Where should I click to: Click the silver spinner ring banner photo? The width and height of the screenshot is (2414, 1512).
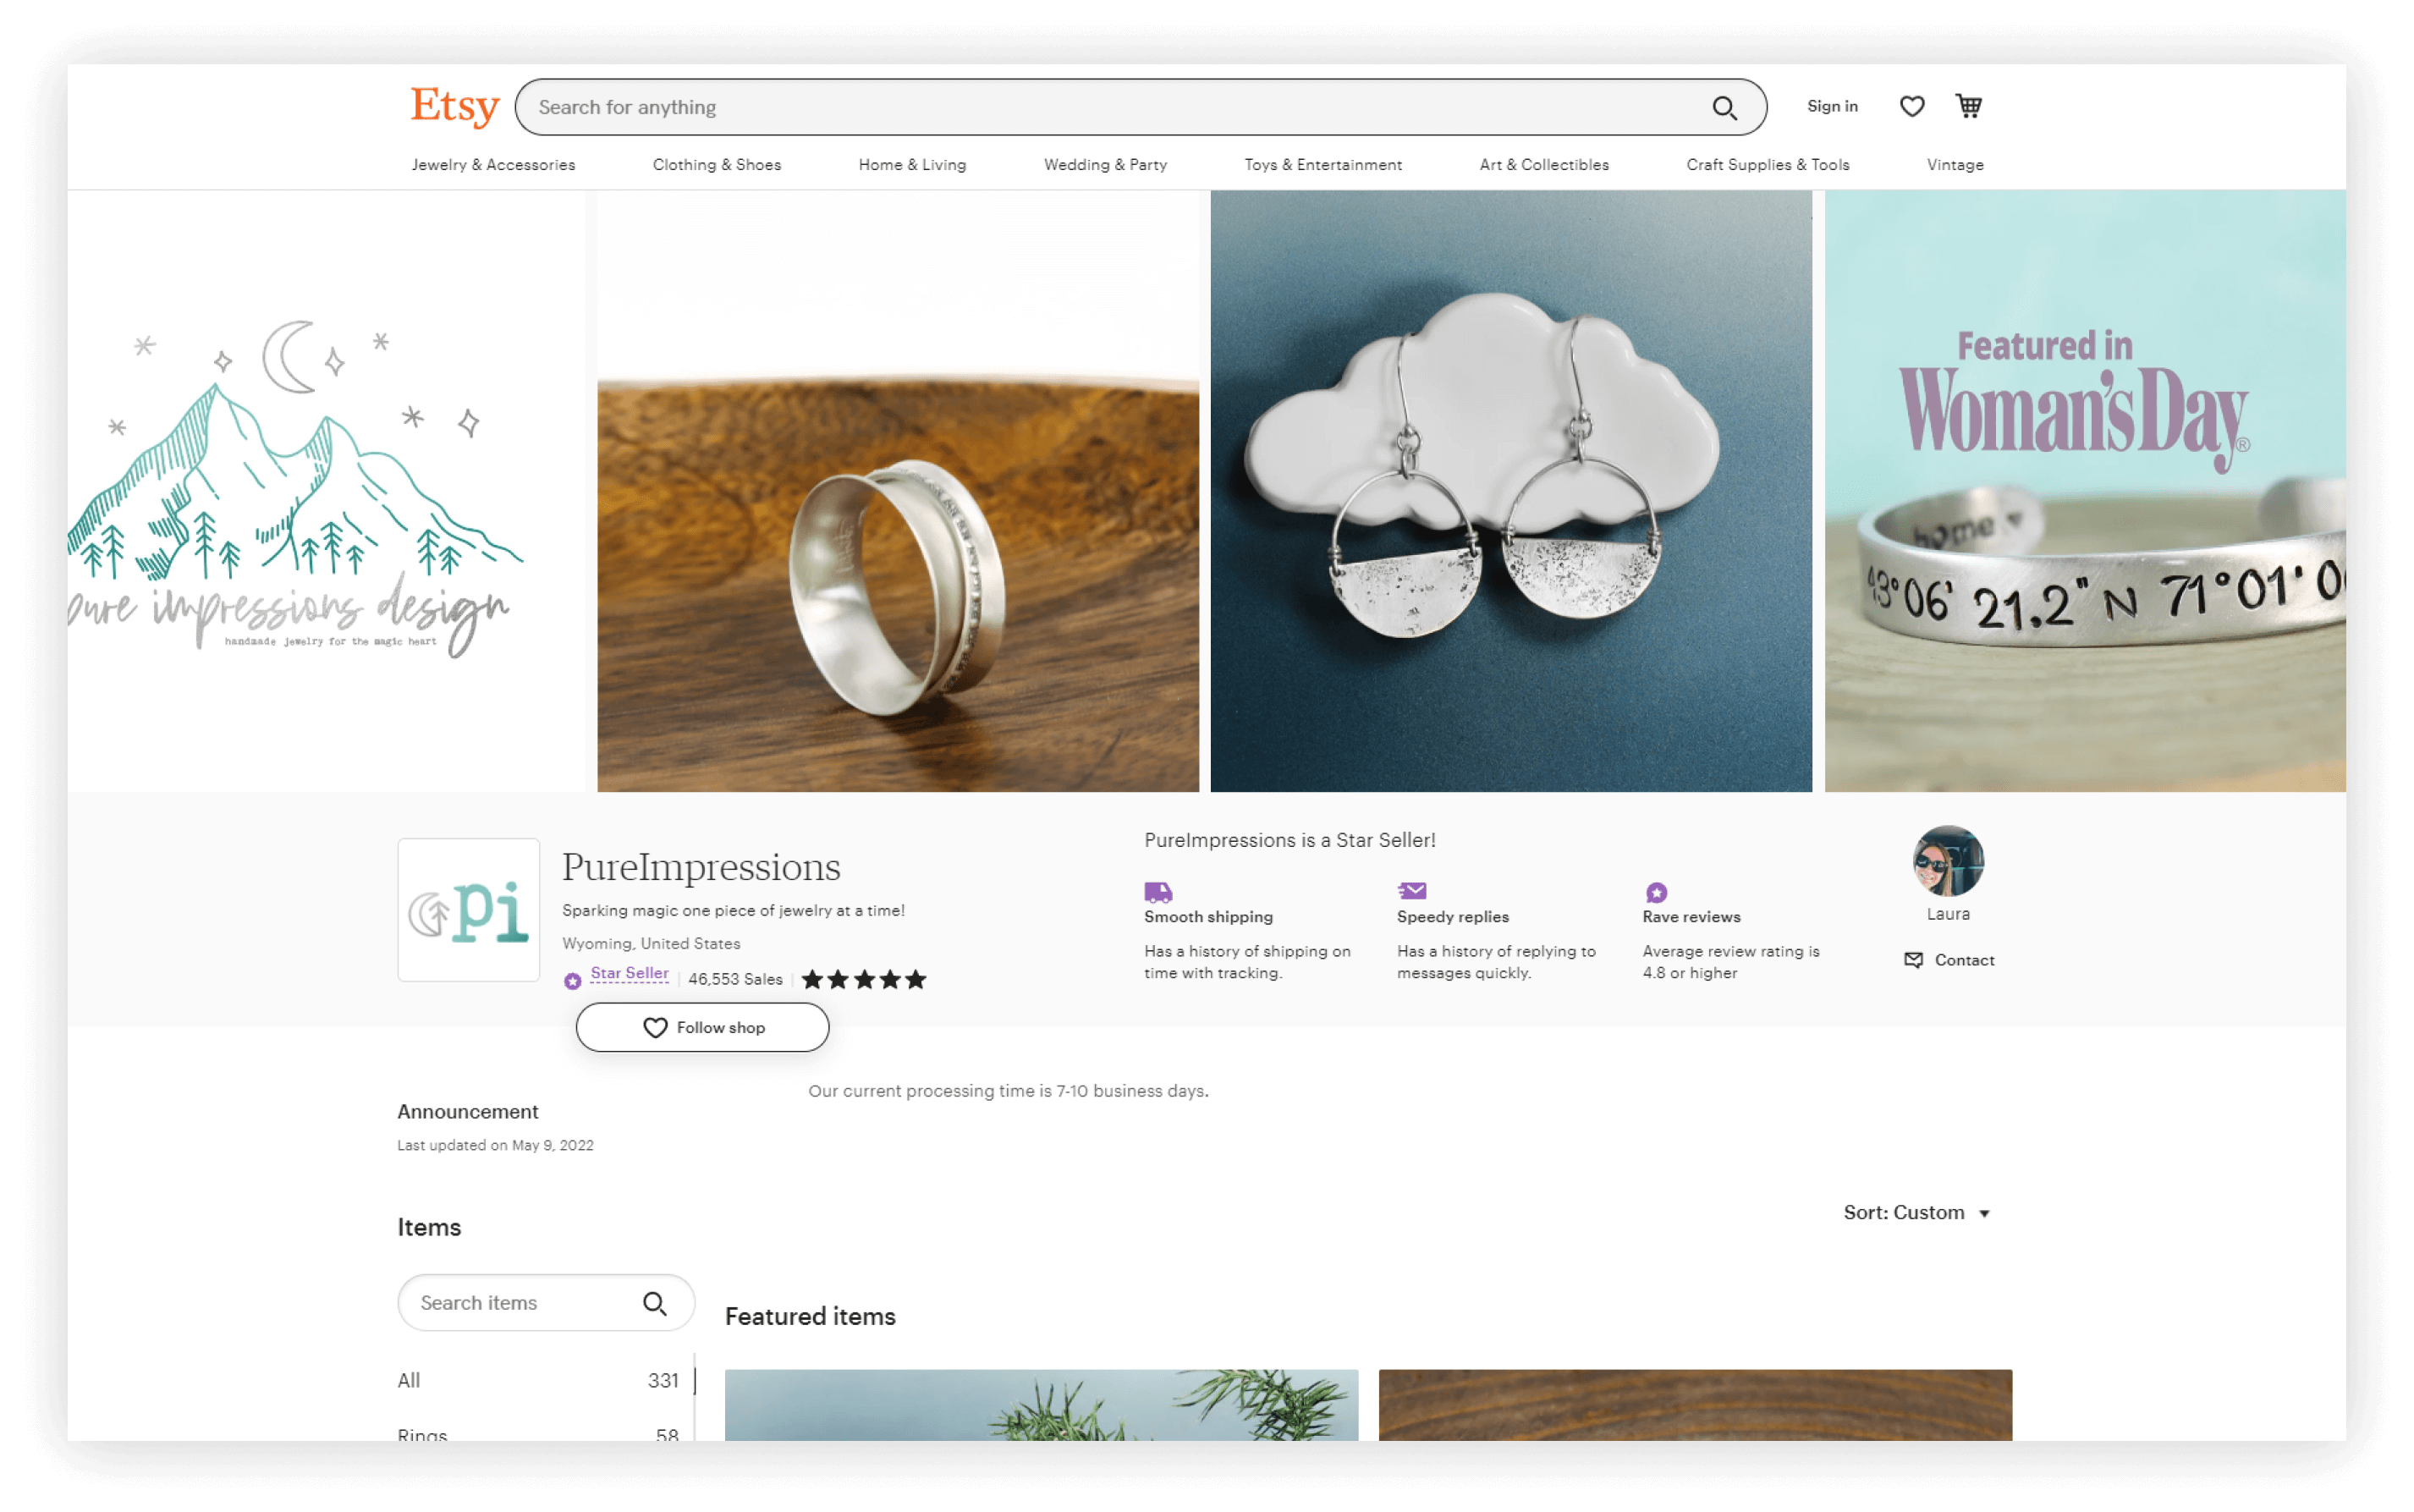click(x=897, y=491)
